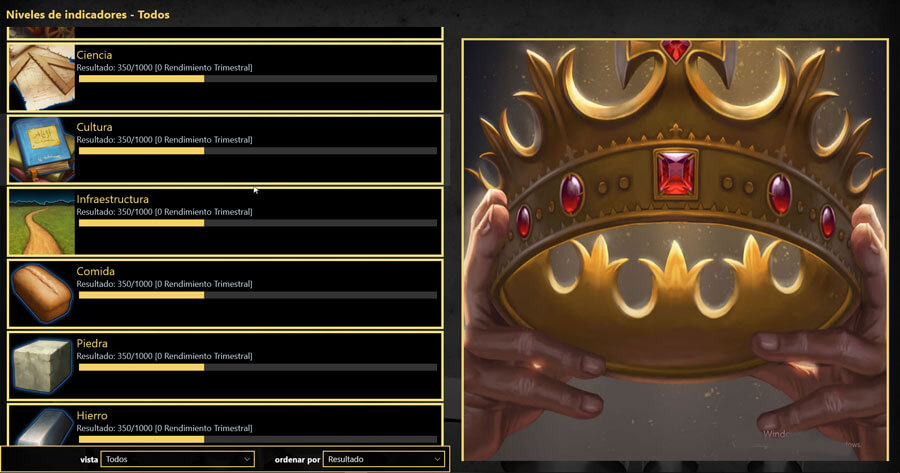Viewport: 900px width, 473px height.
Task: Open the vista Todos dropdown
Action: tap(177, 459)
